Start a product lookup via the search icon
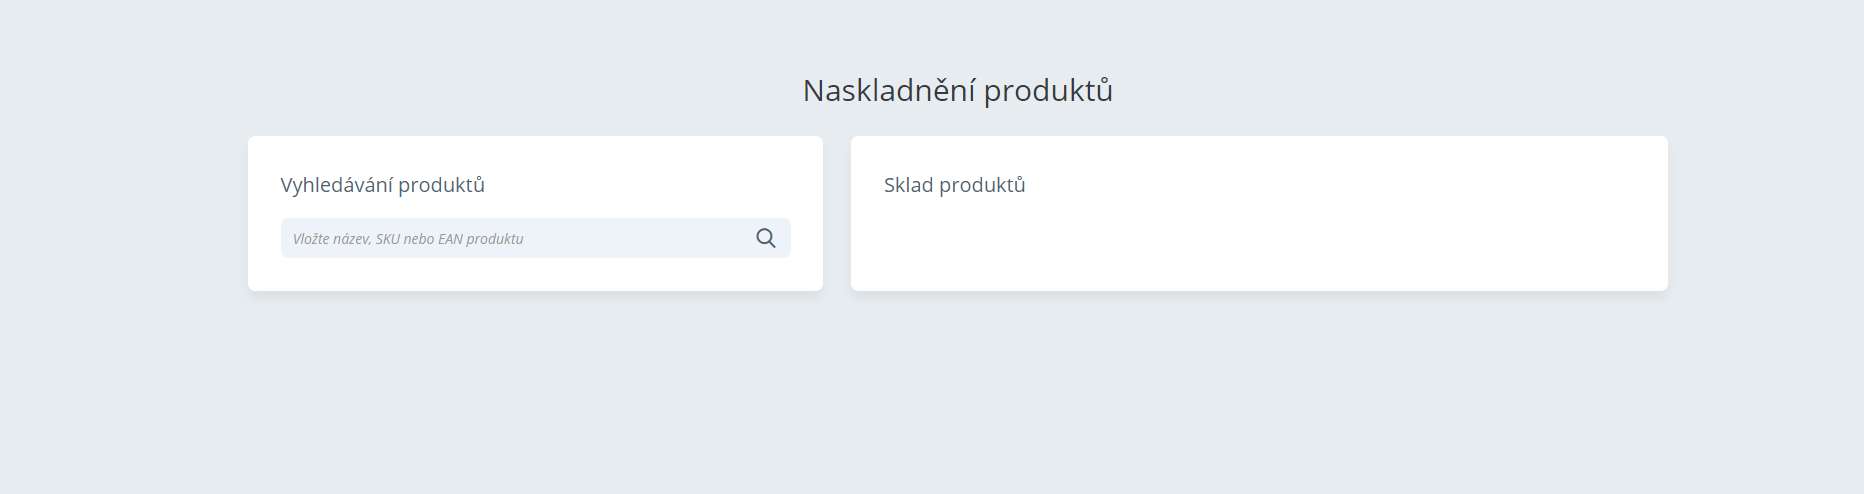The image size is (1864, 494). (x=766, y=238)
